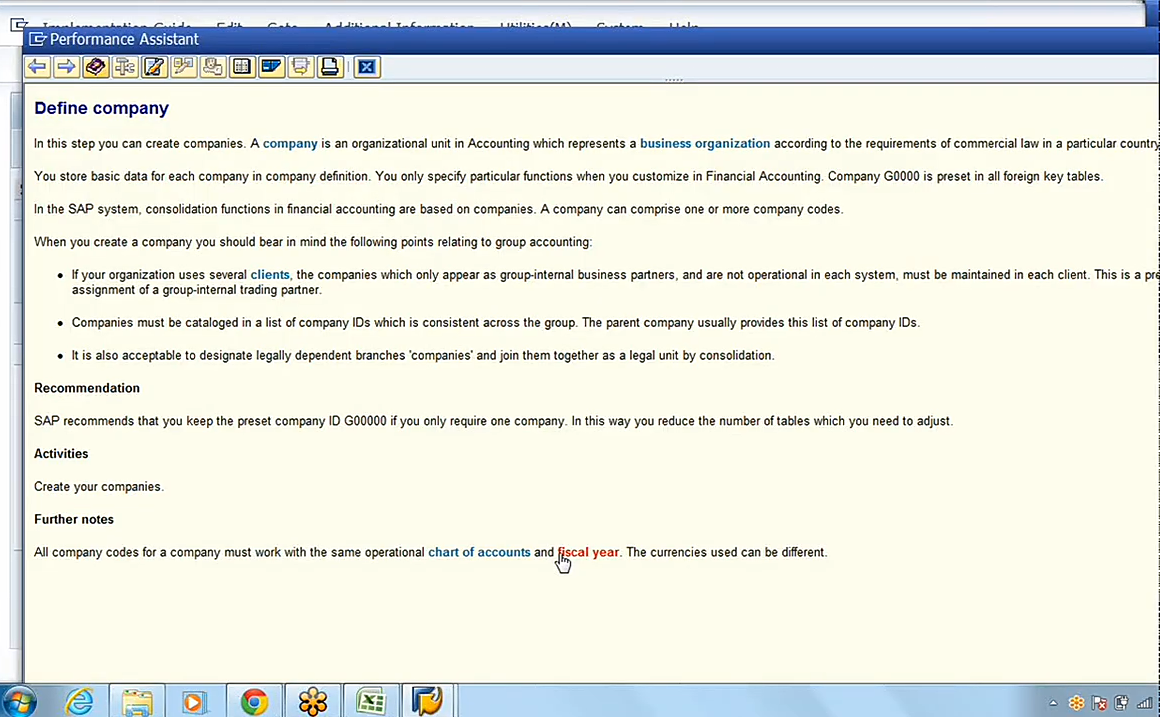This screenshot has width=1160, height=717.
Task: Open network signal bars tray icon
Action: (1144, 703)
